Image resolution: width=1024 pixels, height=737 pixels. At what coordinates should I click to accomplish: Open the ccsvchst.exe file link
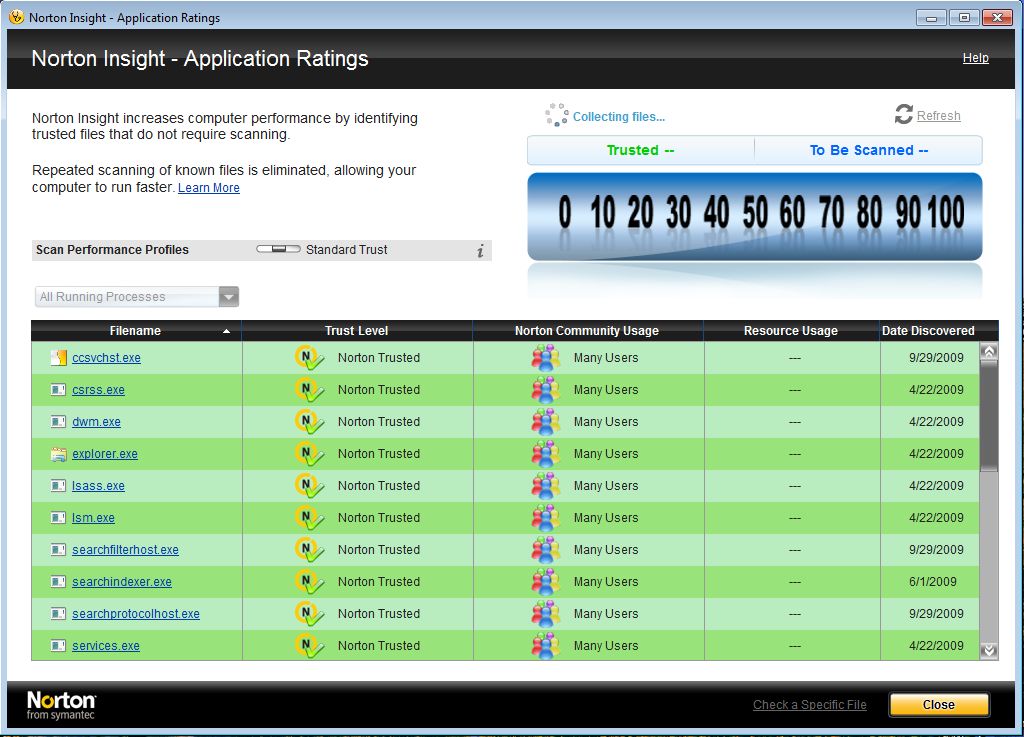click(x=106, y=358)
